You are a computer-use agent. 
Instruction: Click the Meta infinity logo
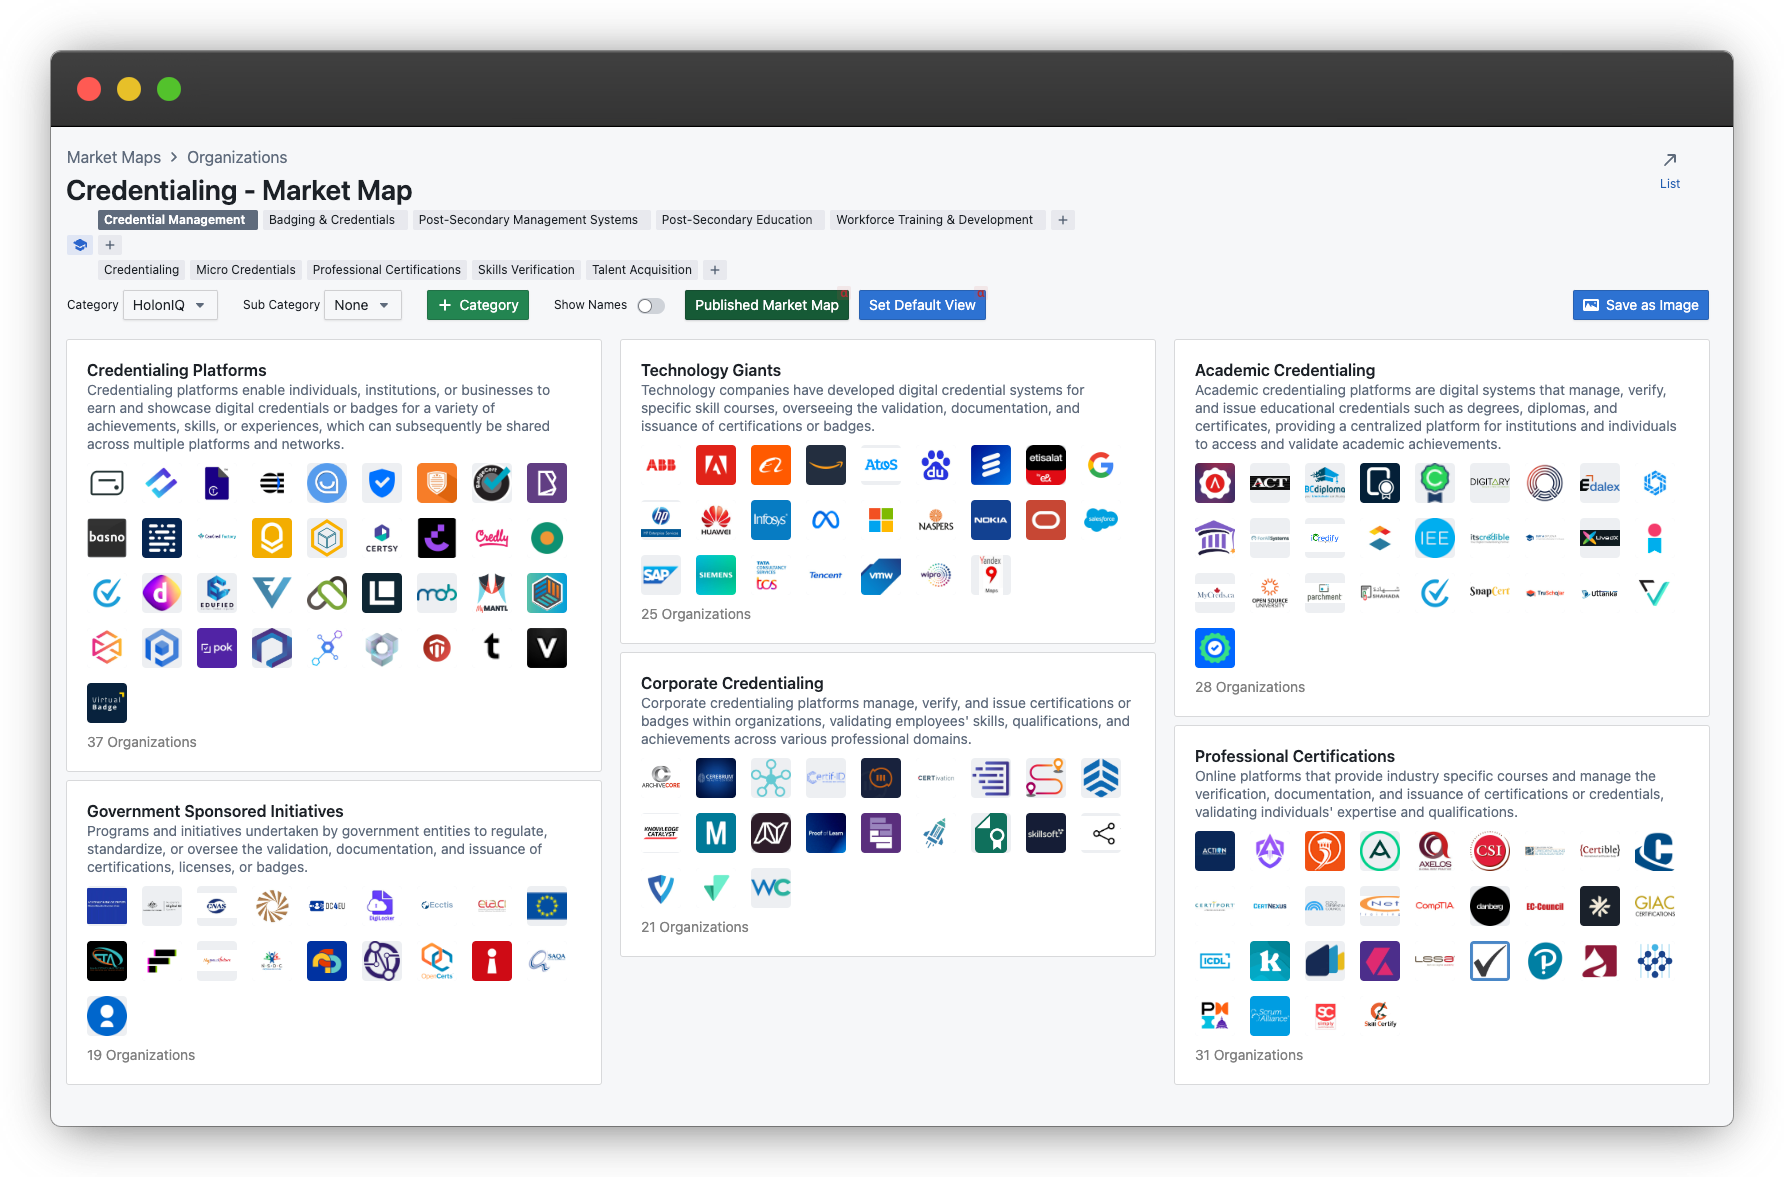(826, 520)
